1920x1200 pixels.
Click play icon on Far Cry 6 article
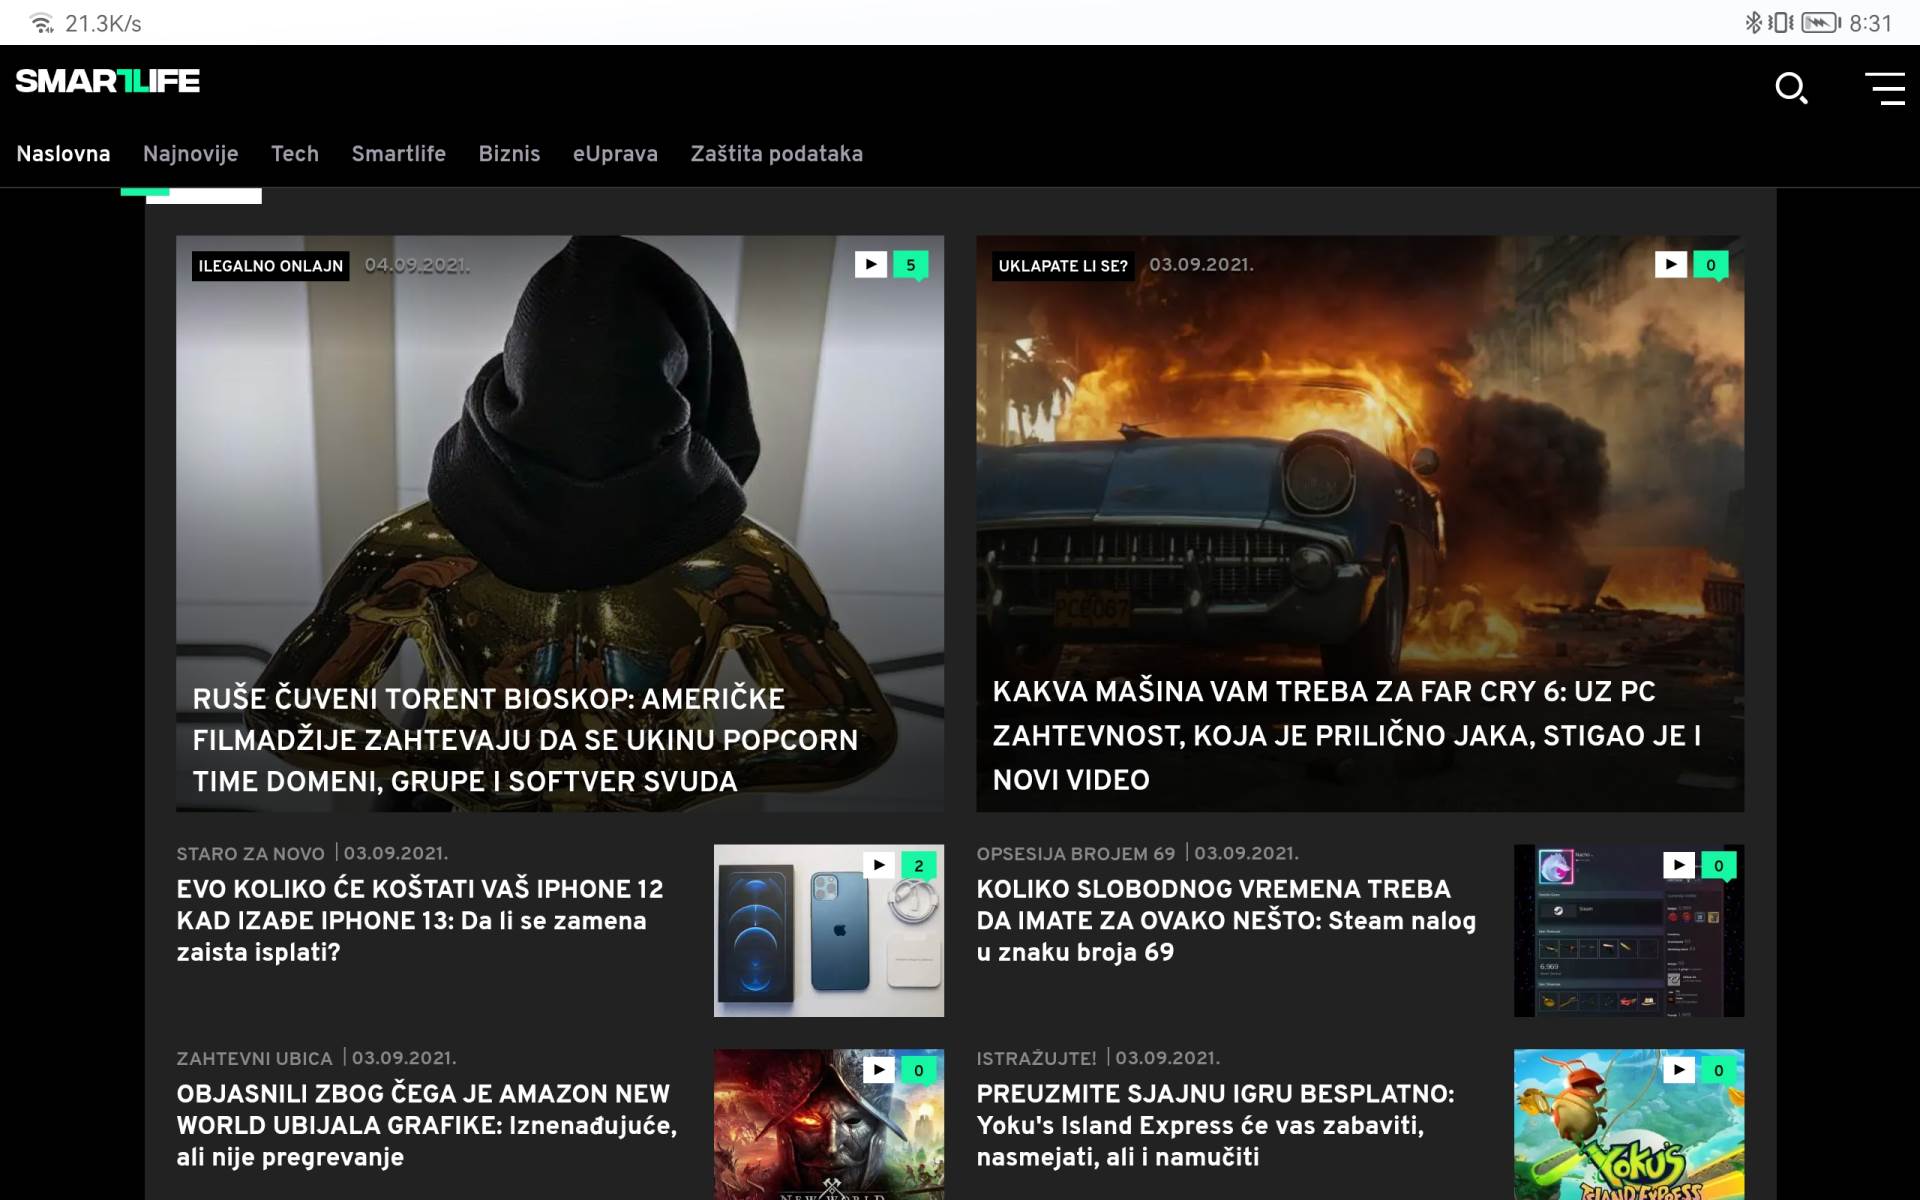click(x=1670, y=264)
